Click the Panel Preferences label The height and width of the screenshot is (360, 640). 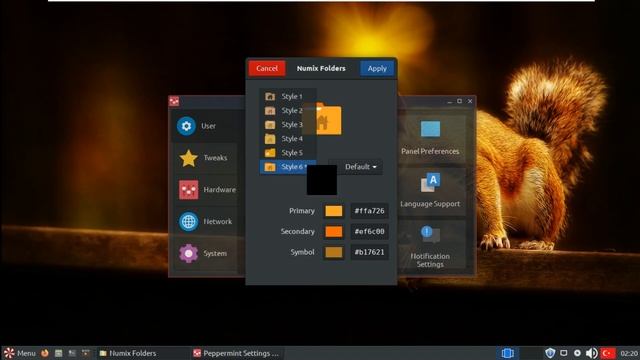coord(430,151)
